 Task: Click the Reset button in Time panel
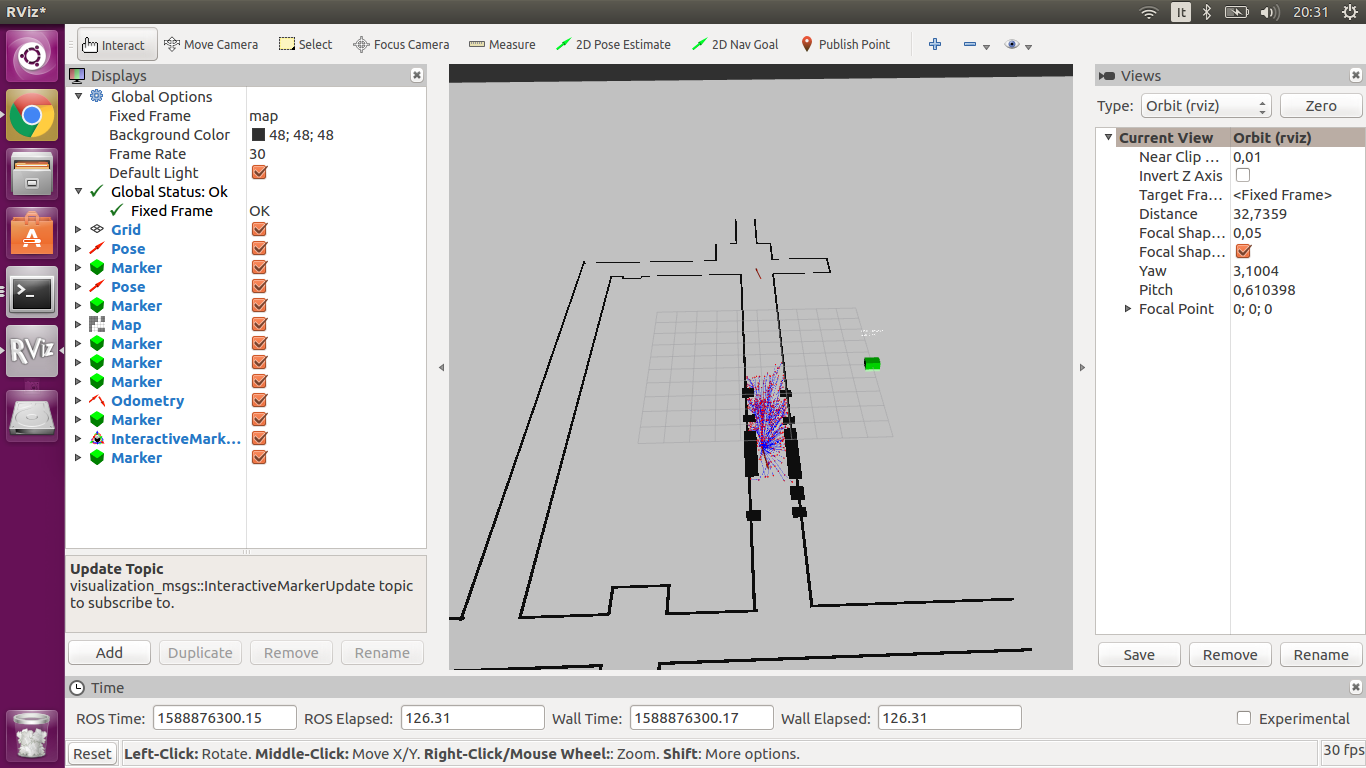tap(92, 754)
